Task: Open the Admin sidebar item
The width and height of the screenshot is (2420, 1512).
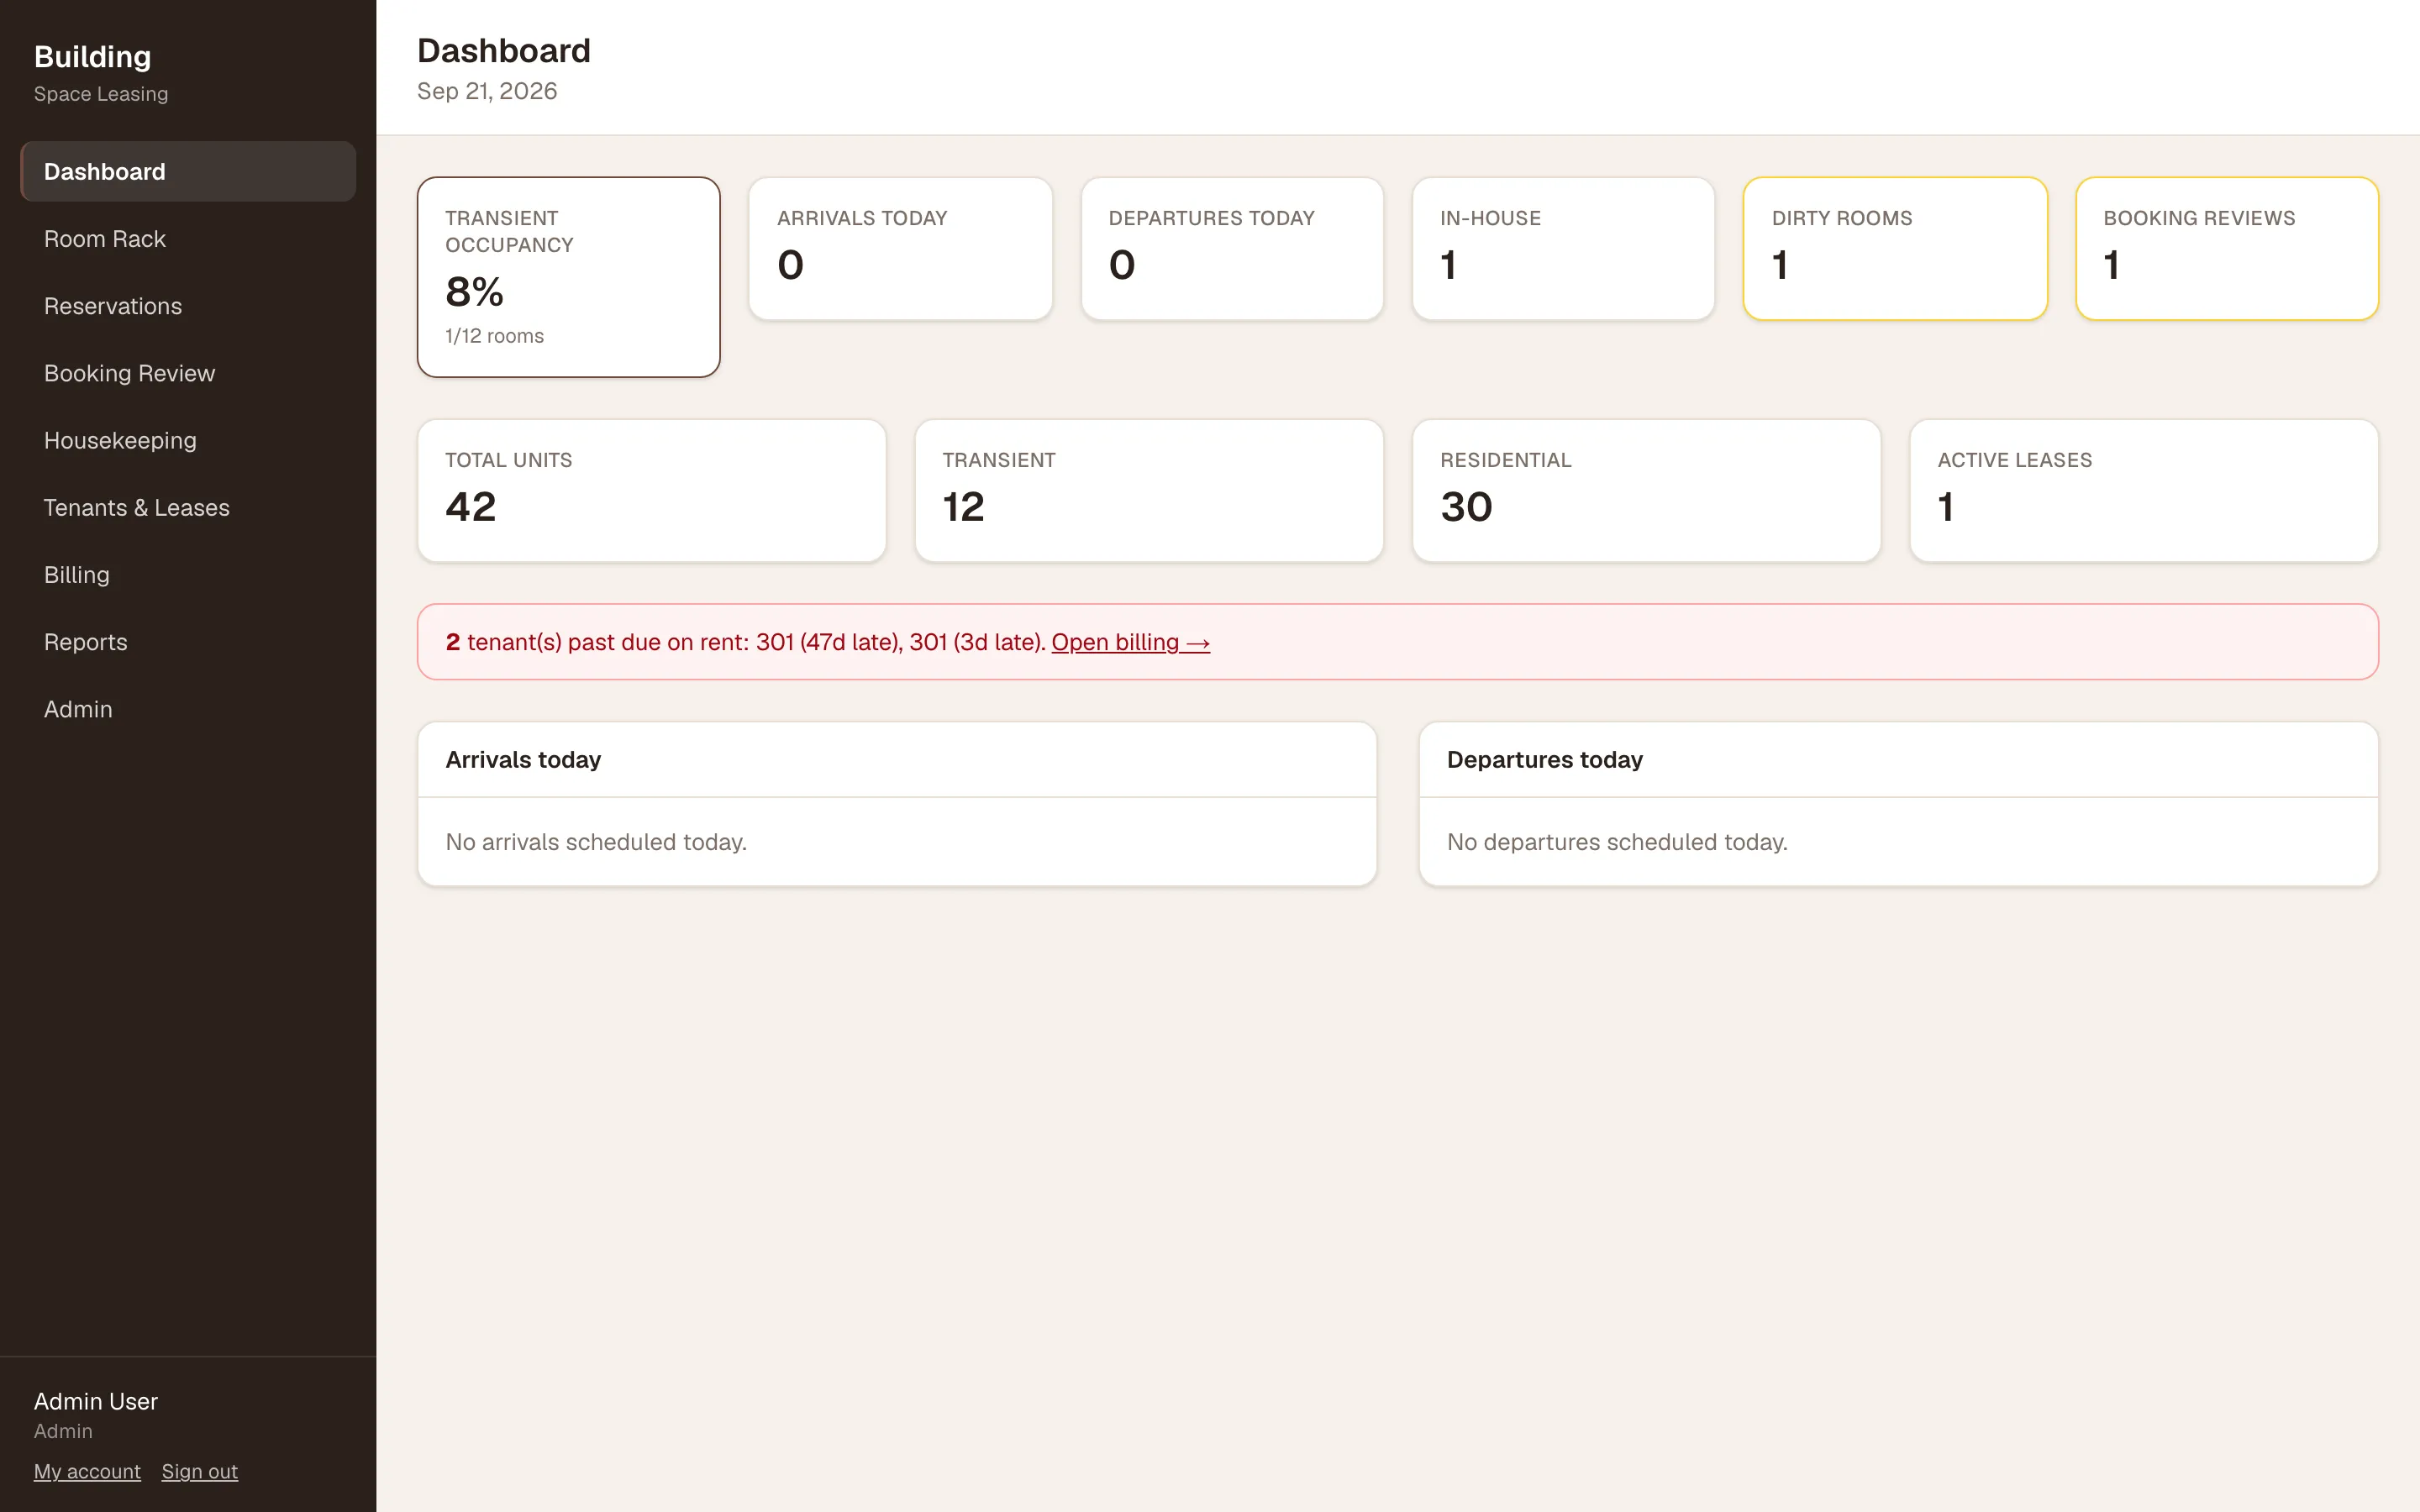Action: coord(188,708)
